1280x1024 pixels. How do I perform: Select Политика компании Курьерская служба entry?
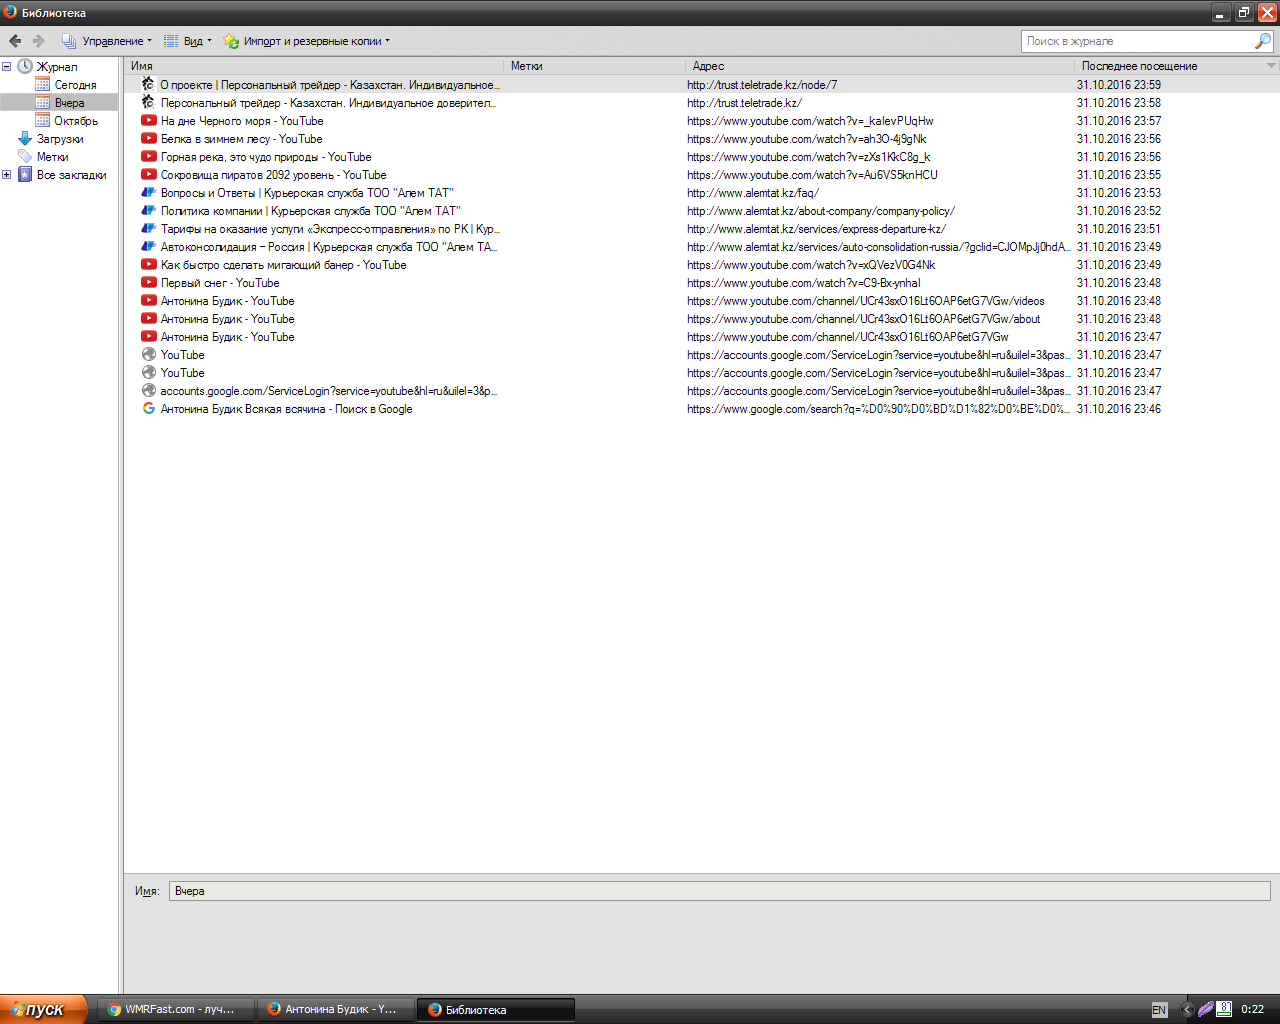(x=702, y=211)
